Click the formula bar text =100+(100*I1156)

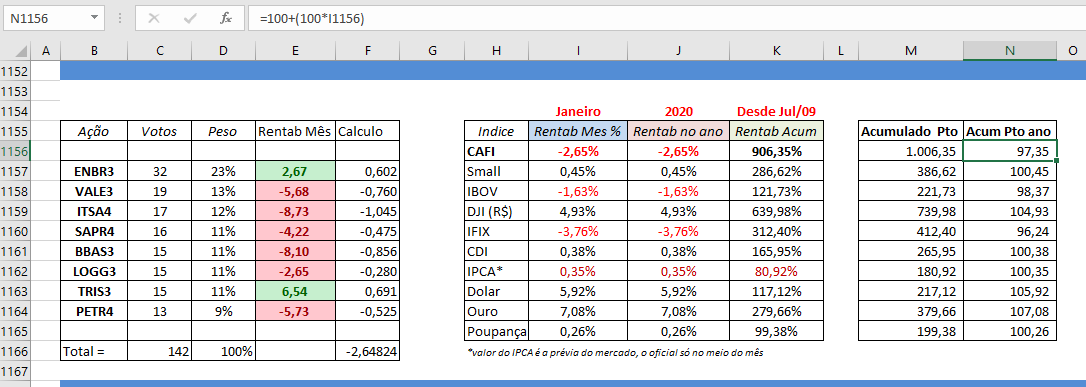[x=312, y=19]
